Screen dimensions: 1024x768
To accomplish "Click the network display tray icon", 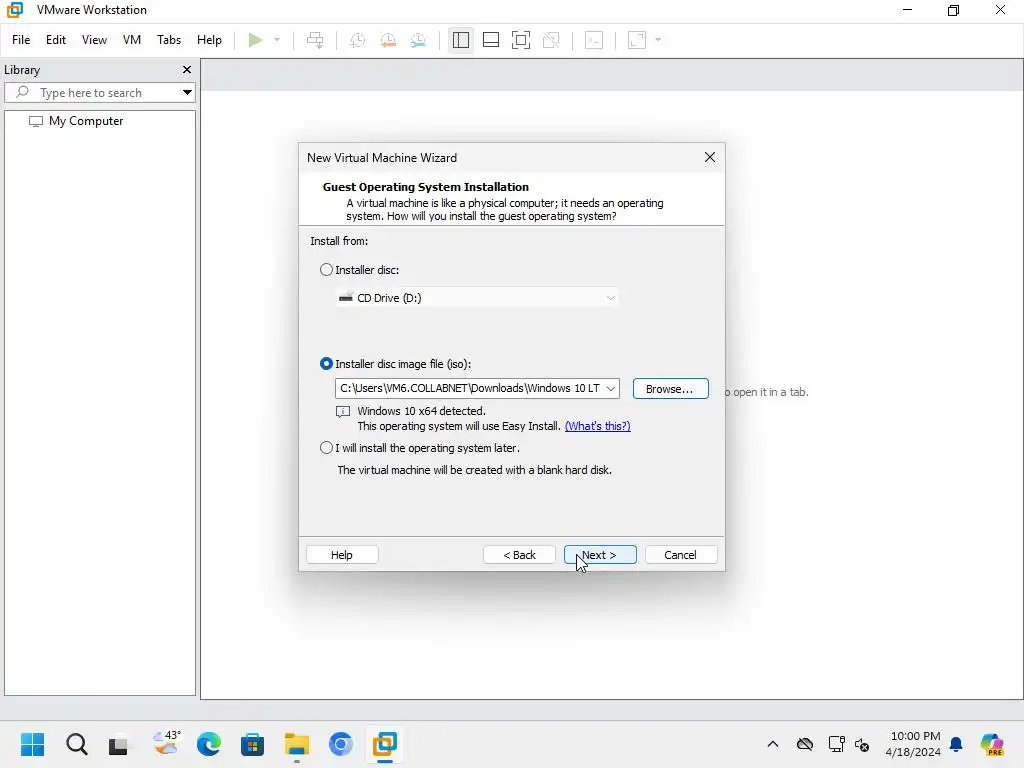I will coord(836,744).
